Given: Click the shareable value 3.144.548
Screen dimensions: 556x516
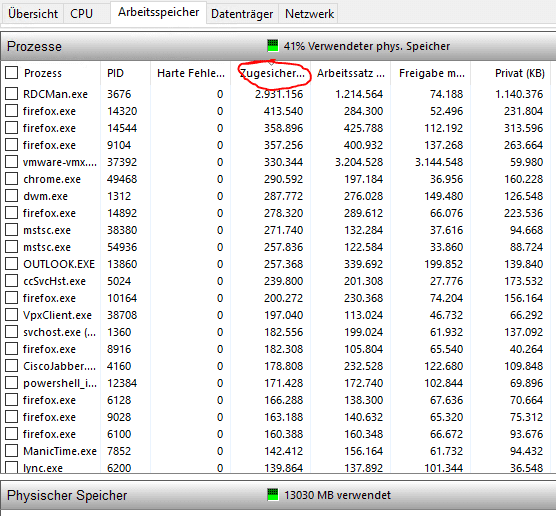Looking at the screenshot, I should click(439, 162).
